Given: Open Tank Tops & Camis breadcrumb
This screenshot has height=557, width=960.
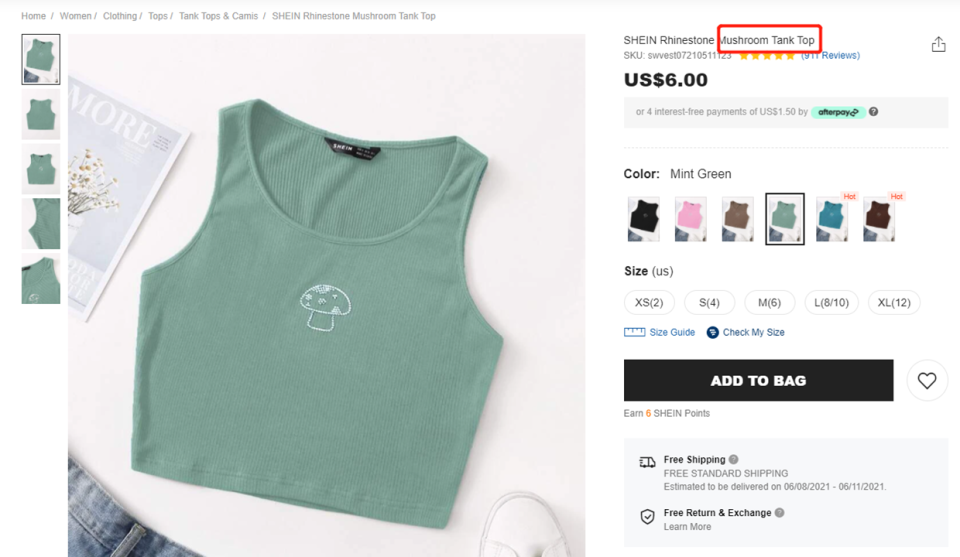Looking at the screenshot, I should click(x=218, y=16).
